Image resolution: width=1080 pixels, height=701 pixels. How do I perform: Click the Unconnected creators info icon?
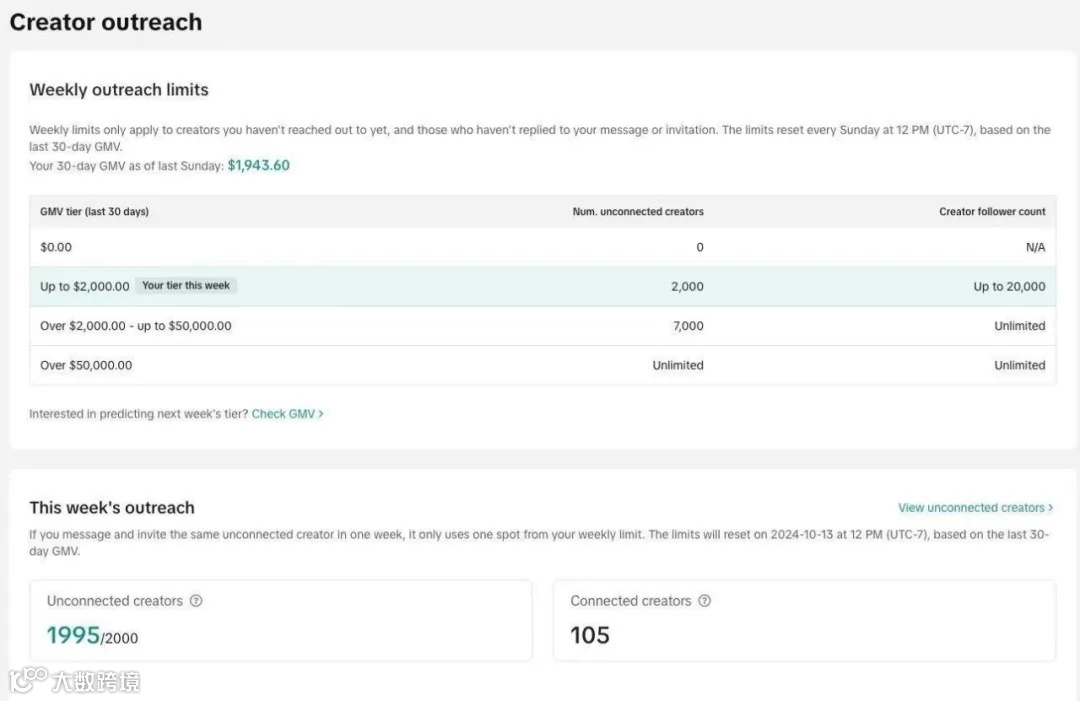pos(196,601)
